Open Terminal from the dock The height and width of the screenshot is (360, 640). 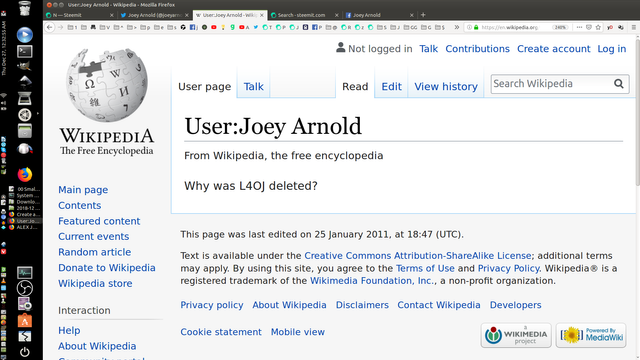tap(24, 51)
